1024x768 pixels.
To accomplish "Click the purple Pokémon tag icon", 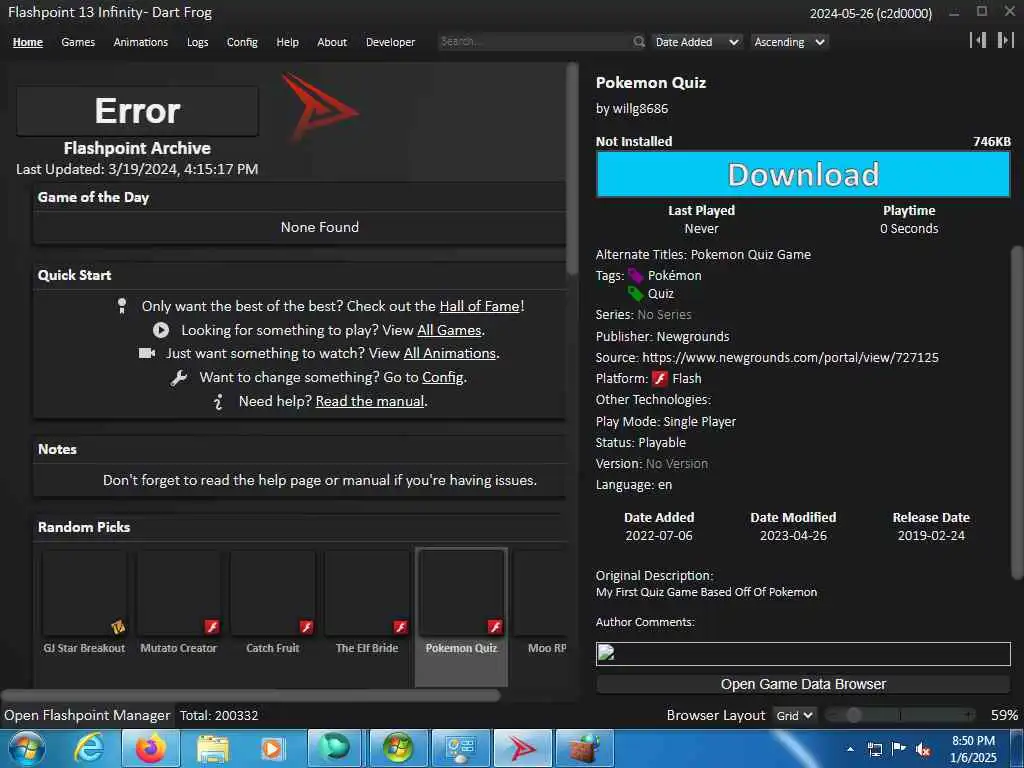I will [x=635, y=276].
